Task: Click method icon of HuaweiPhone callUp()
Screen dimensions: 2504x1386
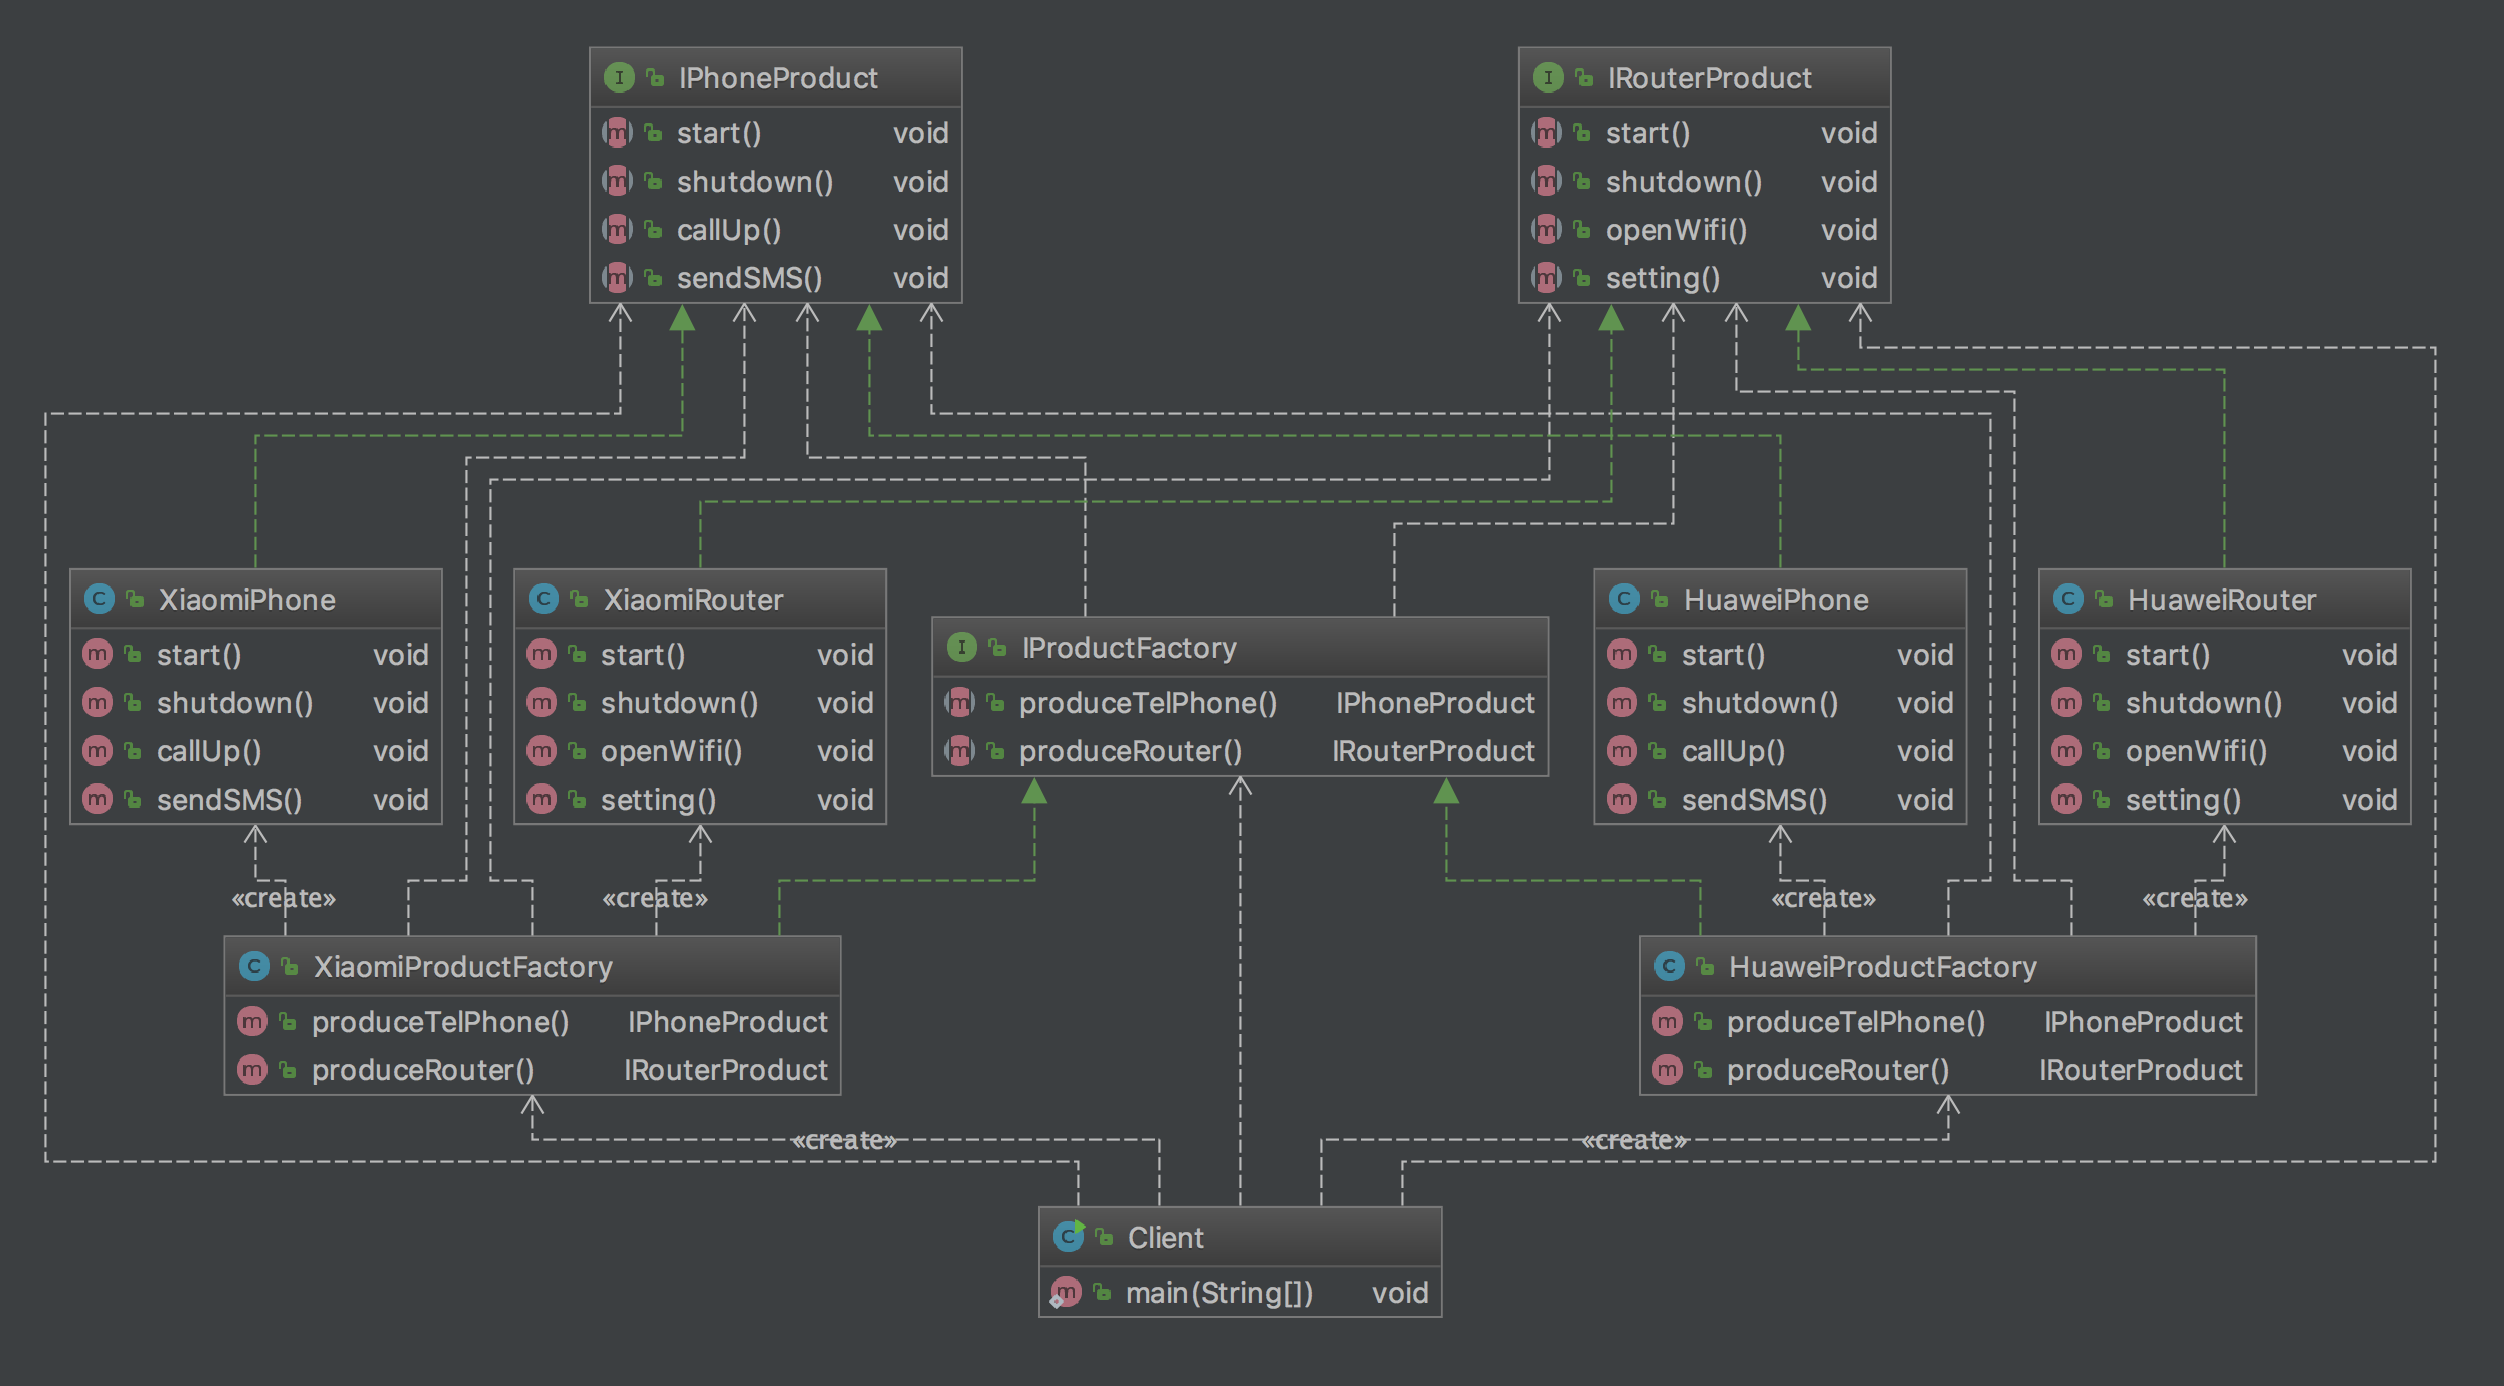Action: [1622, 751]
